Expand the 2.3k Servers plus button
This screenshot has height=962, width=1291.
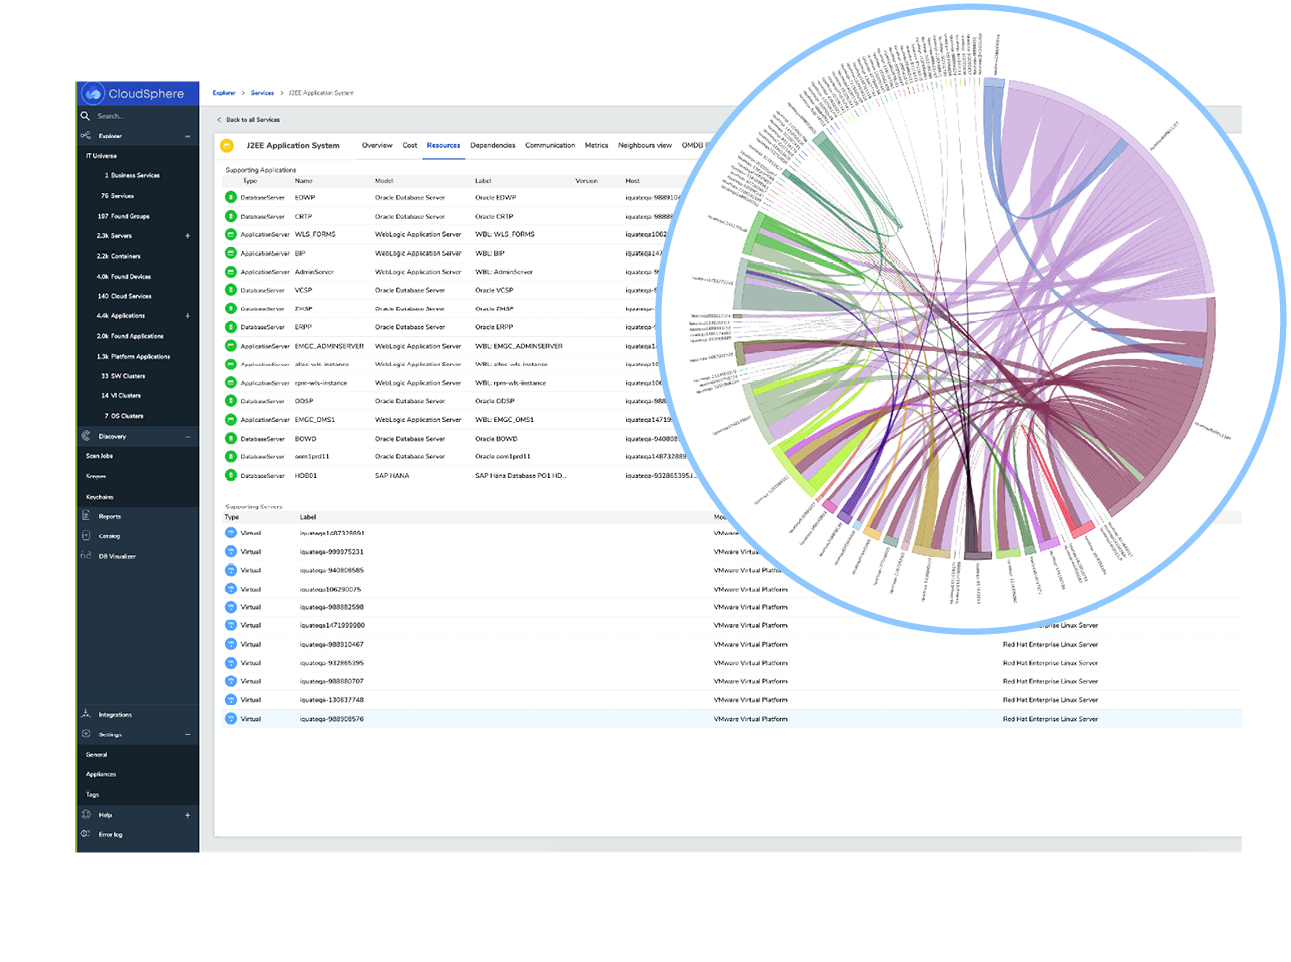click(187, 236)
